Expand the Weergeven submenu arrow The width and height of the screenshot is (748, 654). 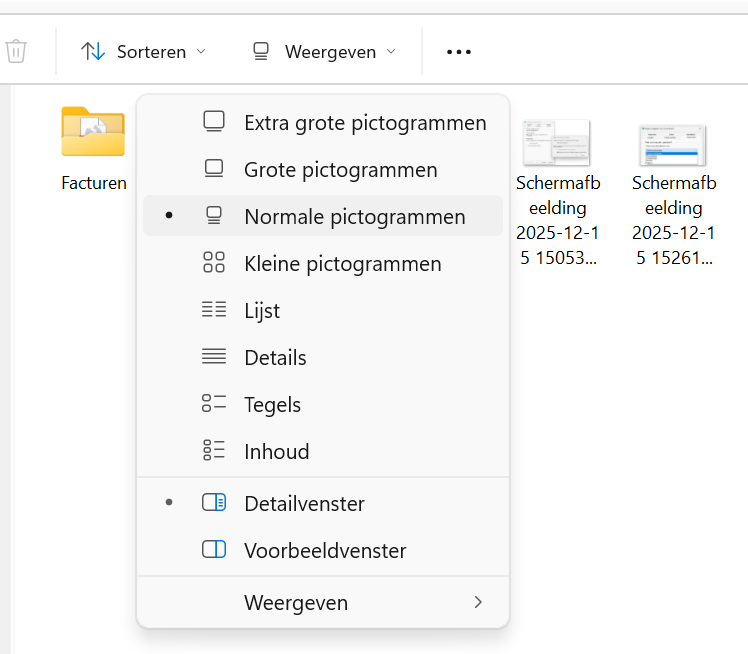point(478,602)
